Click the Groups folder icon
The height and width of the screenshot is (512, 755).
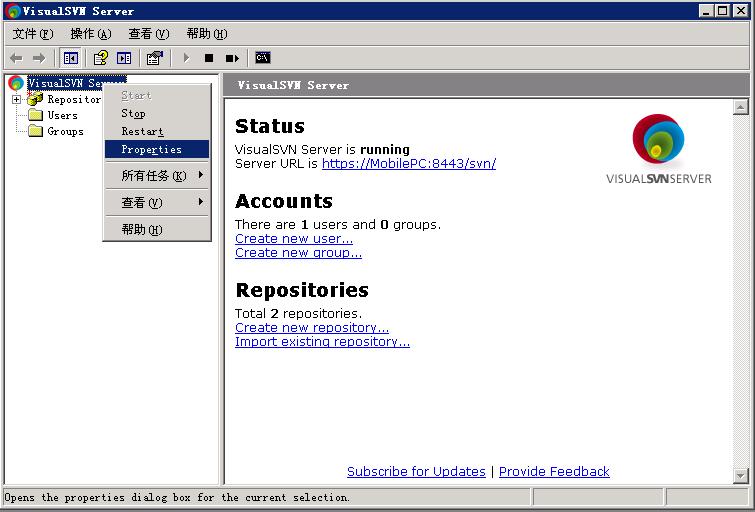pos(35,131)
